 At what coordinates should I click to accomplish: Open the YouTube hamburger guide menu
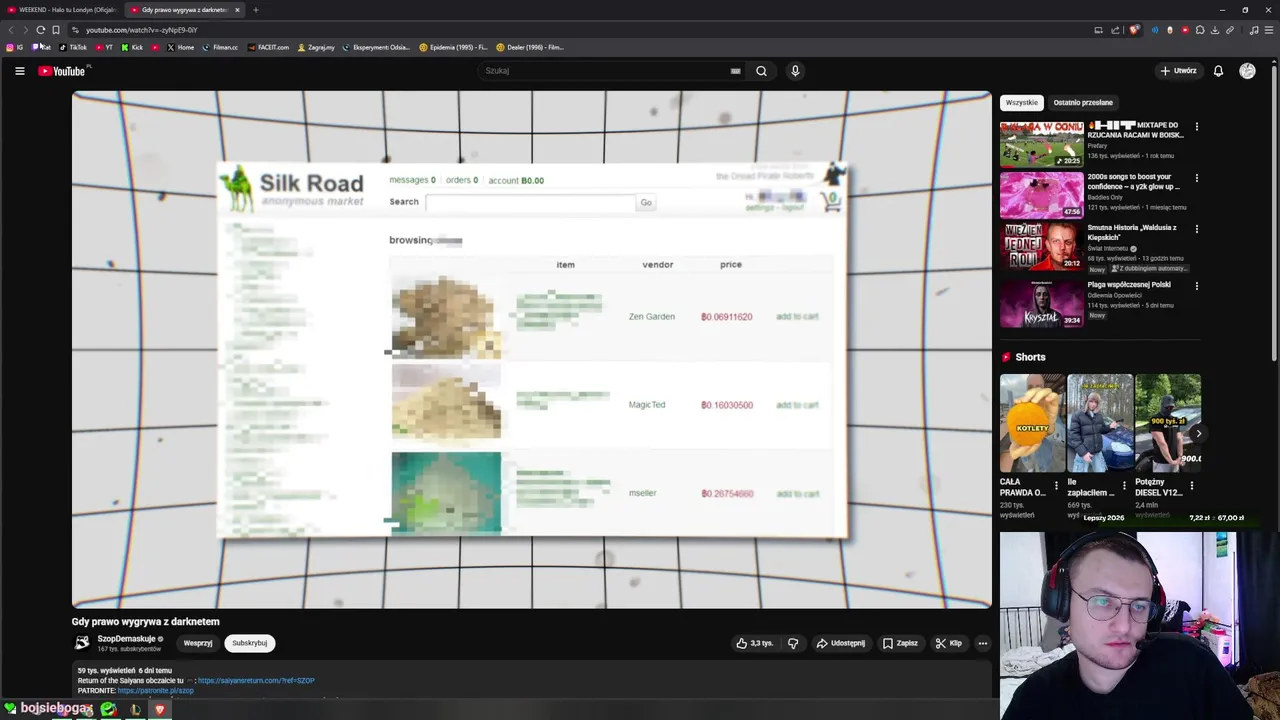point(19,71)
